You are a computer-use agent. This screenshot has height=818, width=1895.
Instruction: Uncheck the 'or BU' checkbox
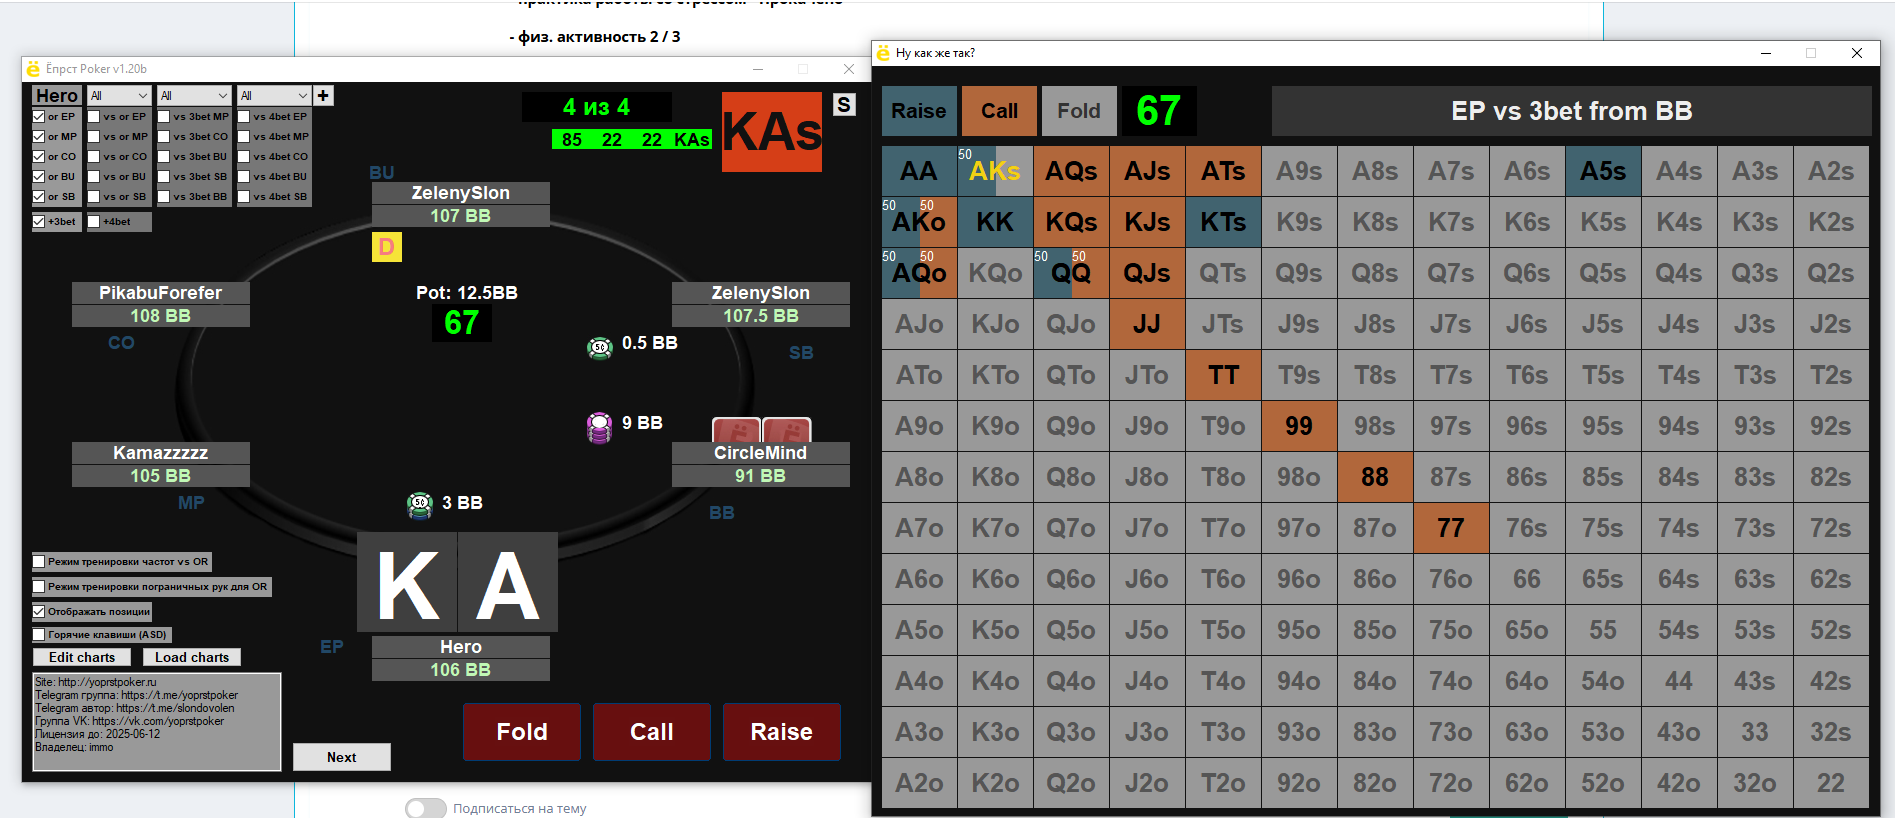(x=39, y=177)
